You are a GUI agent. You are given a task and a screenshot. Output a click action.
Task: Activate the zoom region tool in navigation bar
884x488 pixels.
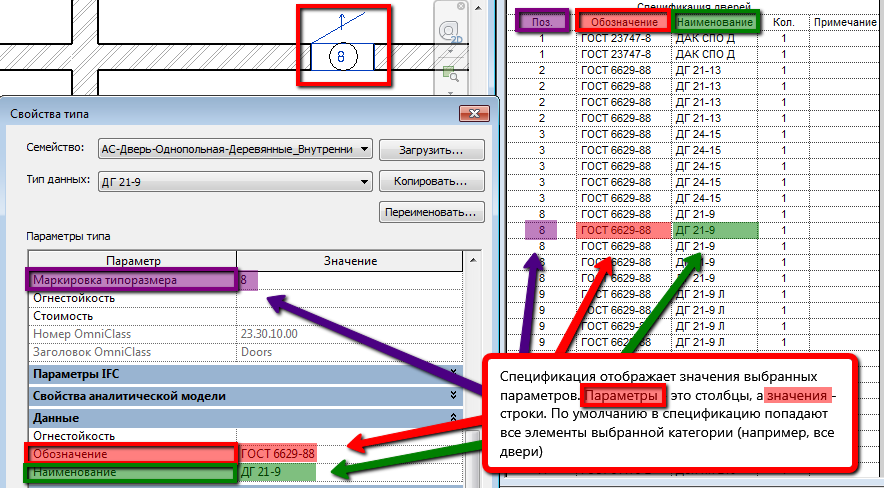pyautogui.click(x=450, y=74)
